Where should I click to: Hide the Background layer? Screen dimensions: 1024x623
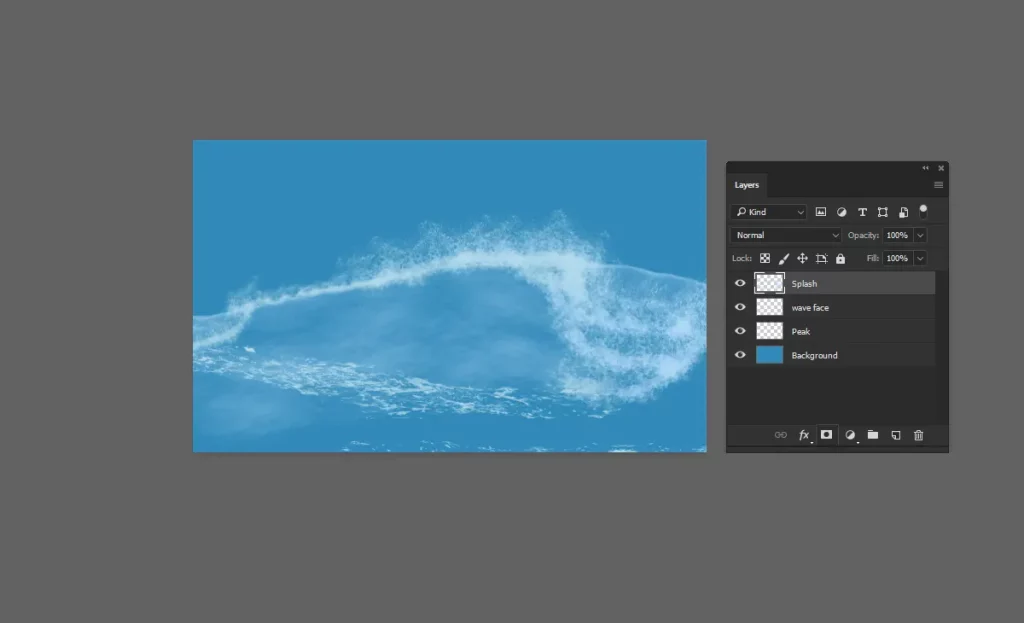click(740, 355)
